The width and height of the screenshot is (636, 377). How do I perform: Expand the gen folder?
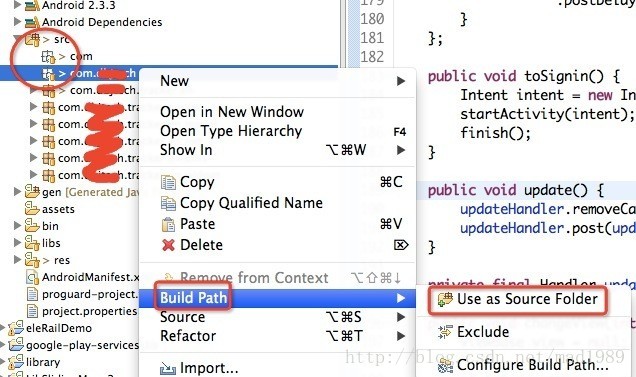pos(17,192)
